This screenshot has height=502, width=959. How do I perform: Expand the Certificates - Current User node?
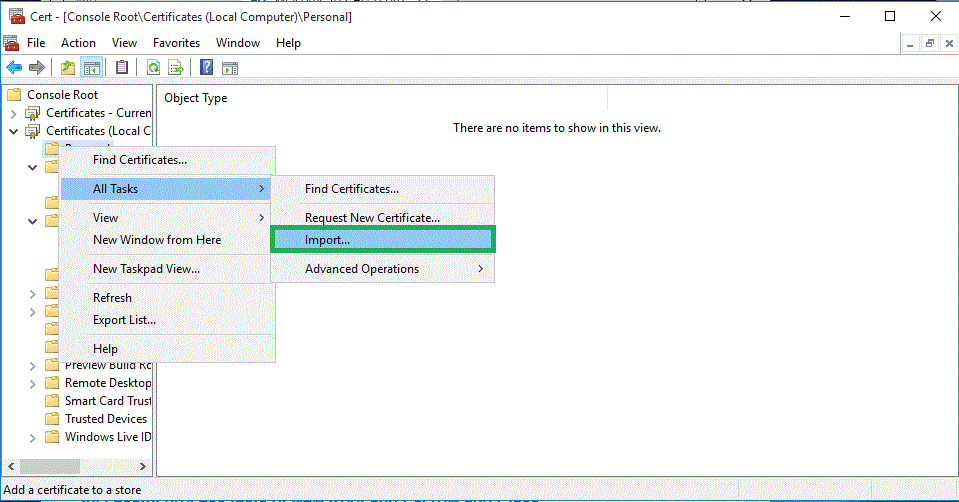tap(14, 113)
